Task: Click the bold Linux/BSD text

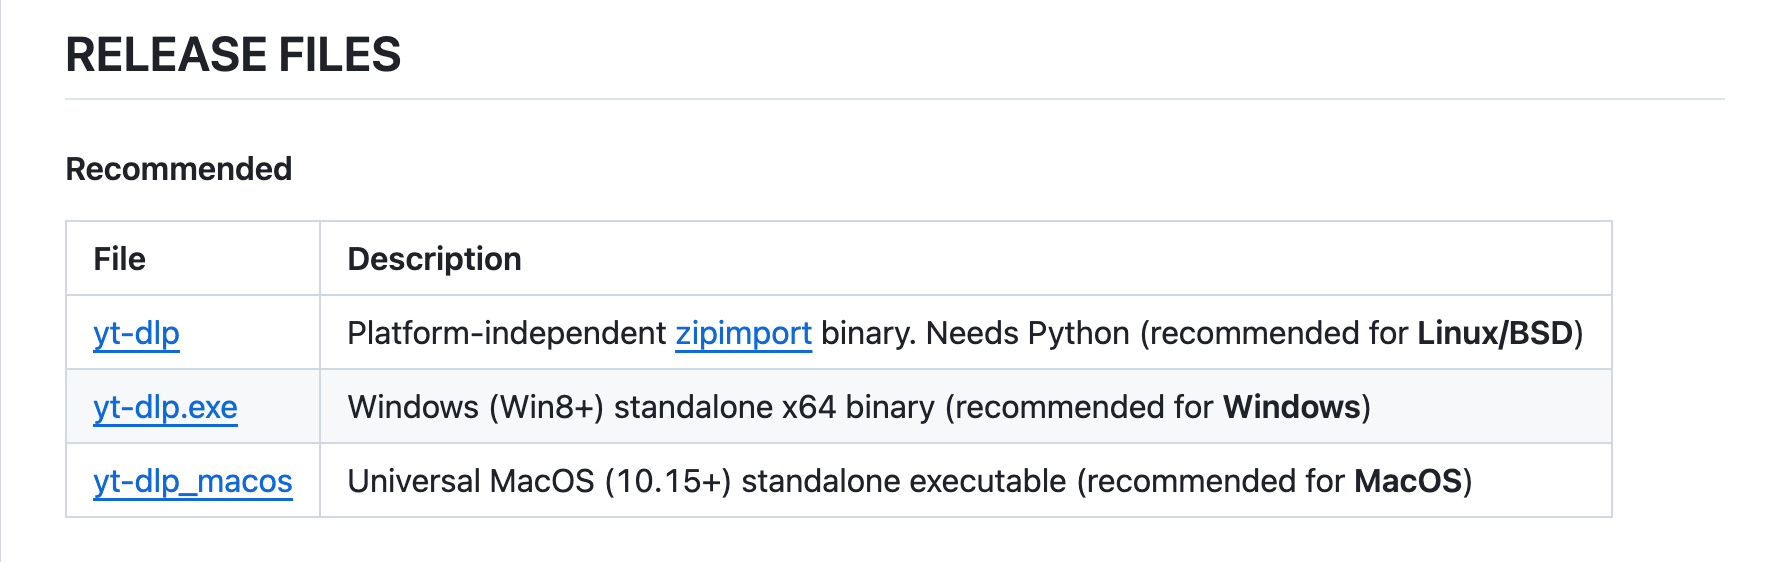Action: click(1495, 333)
